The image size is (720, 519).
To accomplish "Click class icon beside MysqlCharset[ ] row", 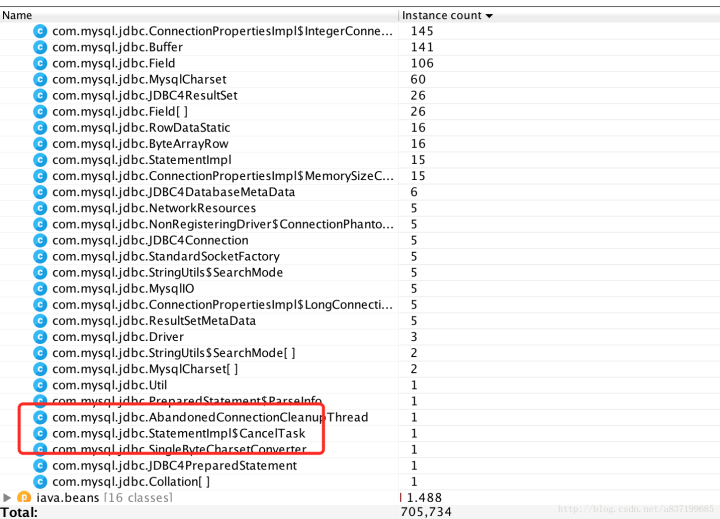I will pos(40,369).
